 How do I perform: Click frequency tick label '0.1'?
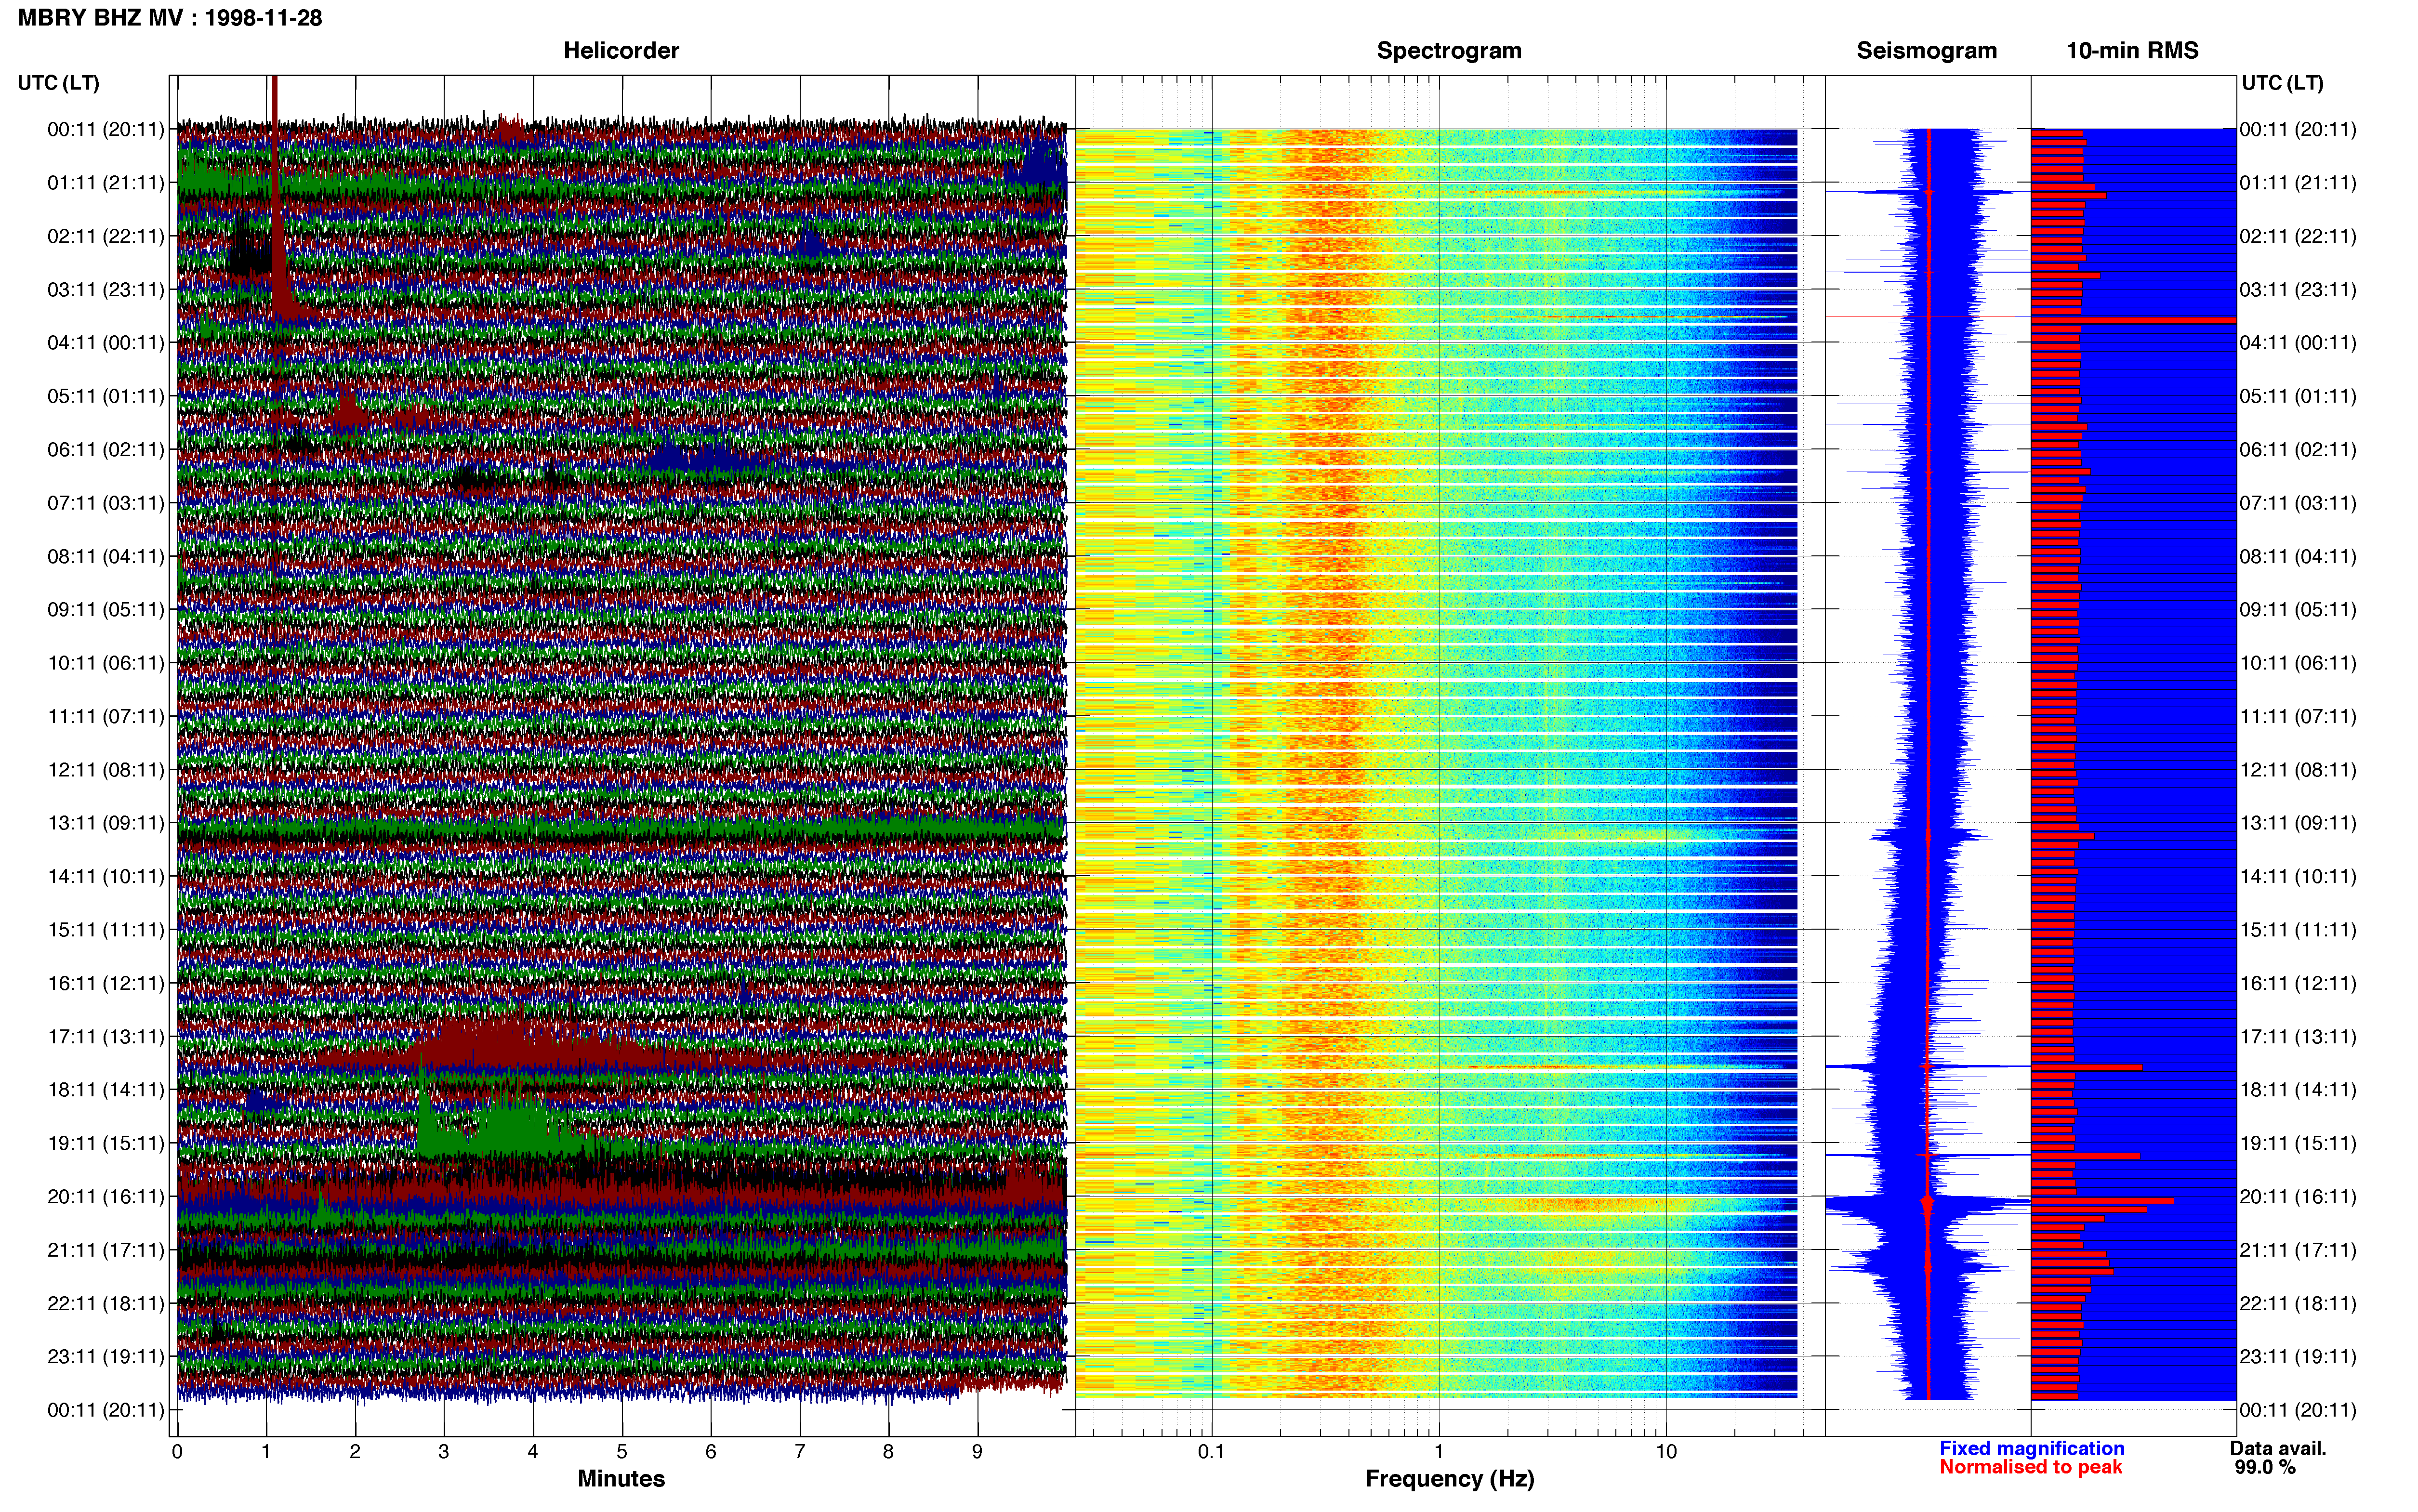(x=1211, y=1452)
